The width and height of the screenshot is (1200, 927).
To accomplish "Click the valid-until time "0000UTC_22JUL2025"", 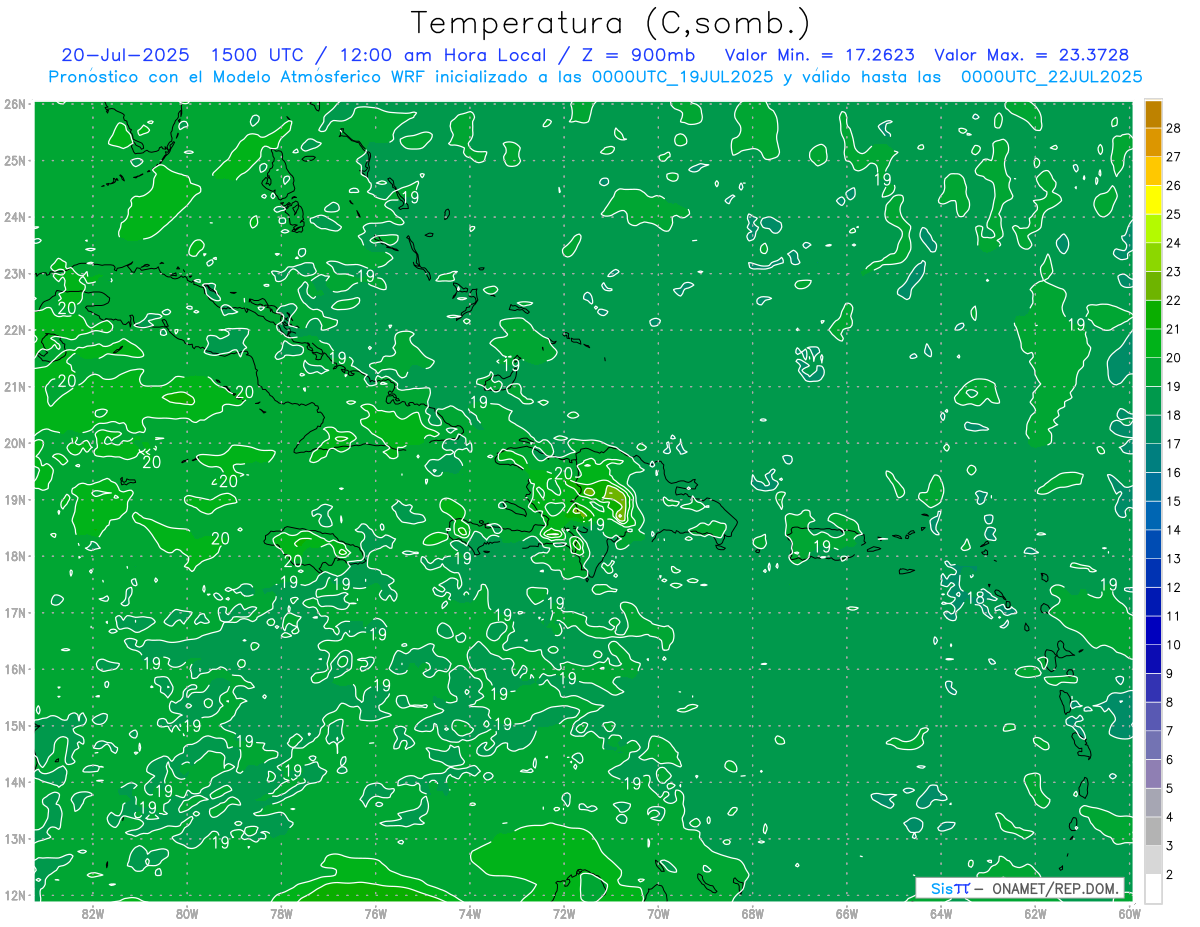I will pos(1051,77).
